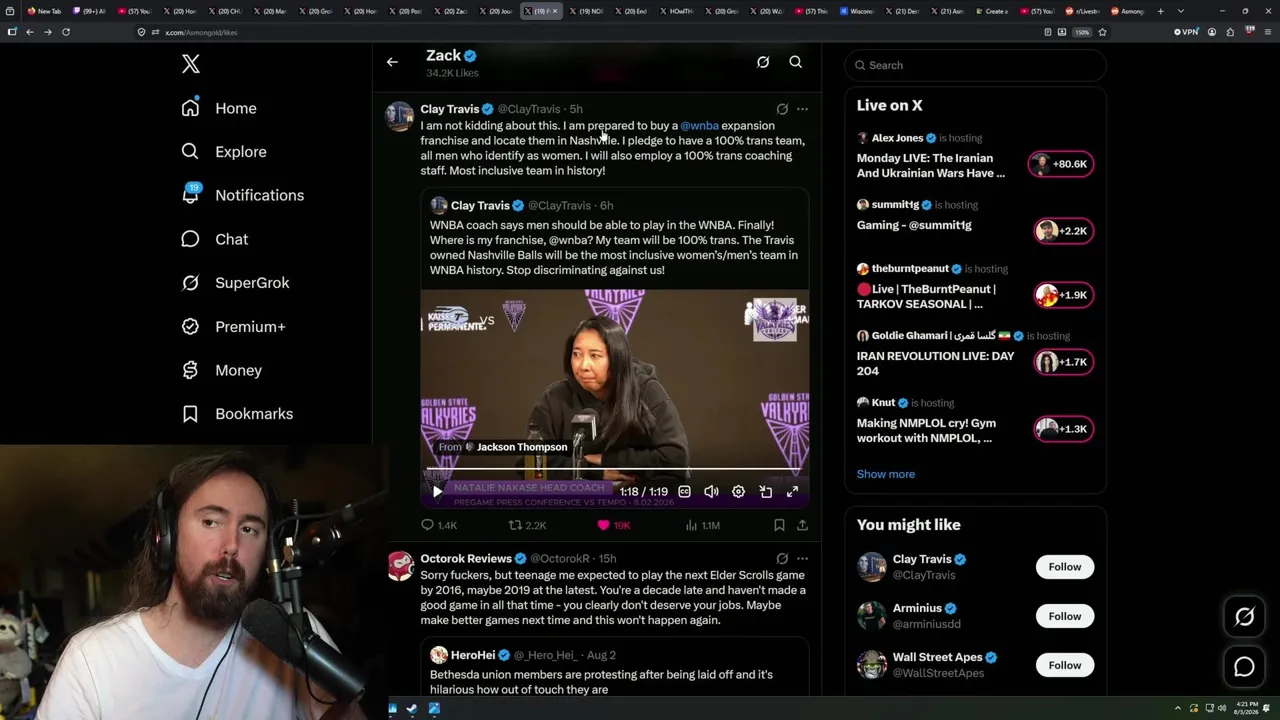1280x720 pixels.
Task: Expand the Live on X list with Show more
Action: (886, 474)
